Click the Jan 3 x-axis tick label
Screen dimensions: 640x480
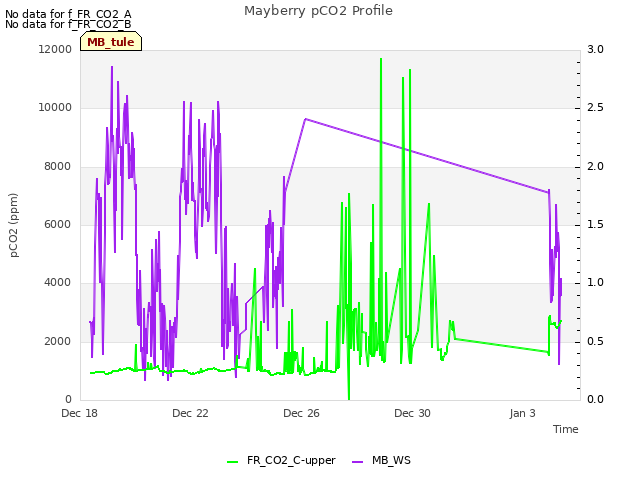(522, 413)
